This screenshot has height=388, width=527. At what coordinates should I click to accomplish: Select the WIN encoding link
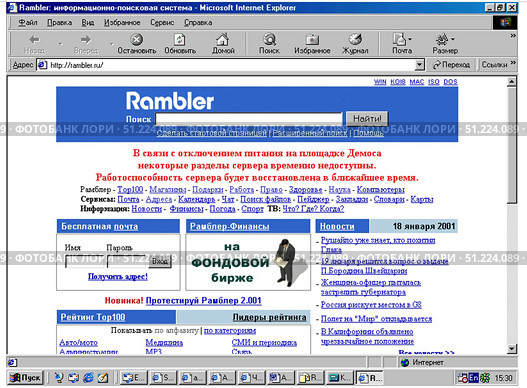pyautogui.click(x=380, y=82)
